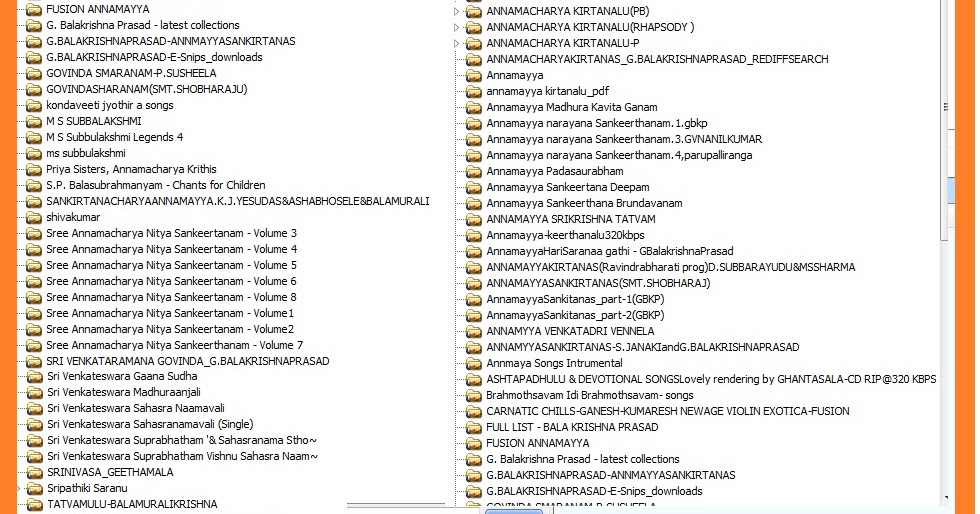This screenshot has height=514, width=980.
Task: Select ANNAMACHARYAKIRTANAS_G.BALAKRISHNAPRASAD_REDIFFSEARCH folder
Action: tap(658, 59)
